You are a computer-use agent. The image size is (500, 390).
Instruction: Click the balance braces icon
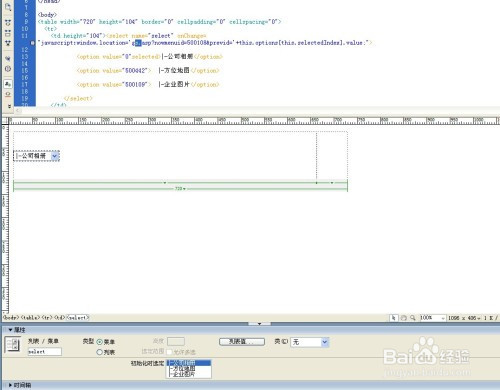[8, 69]
